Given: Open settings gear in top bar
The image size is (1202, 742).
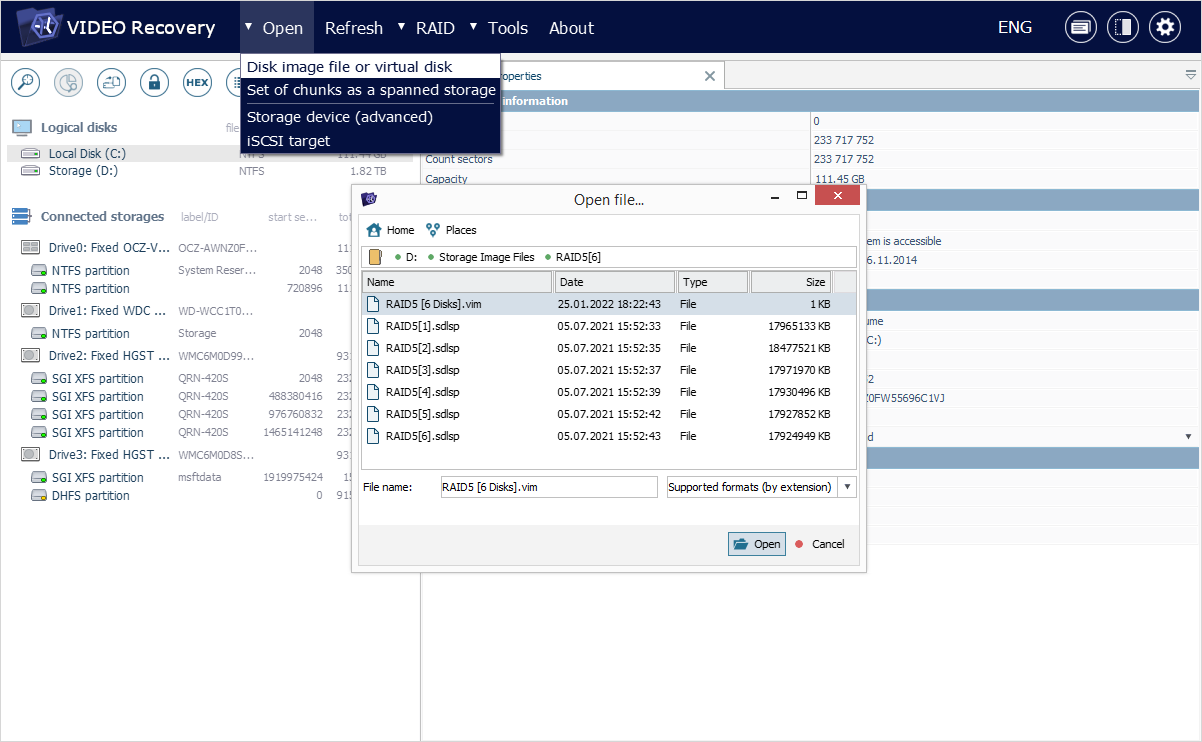Looking at the screenshot, I should pyautogui.click(x=1164, y=27).
